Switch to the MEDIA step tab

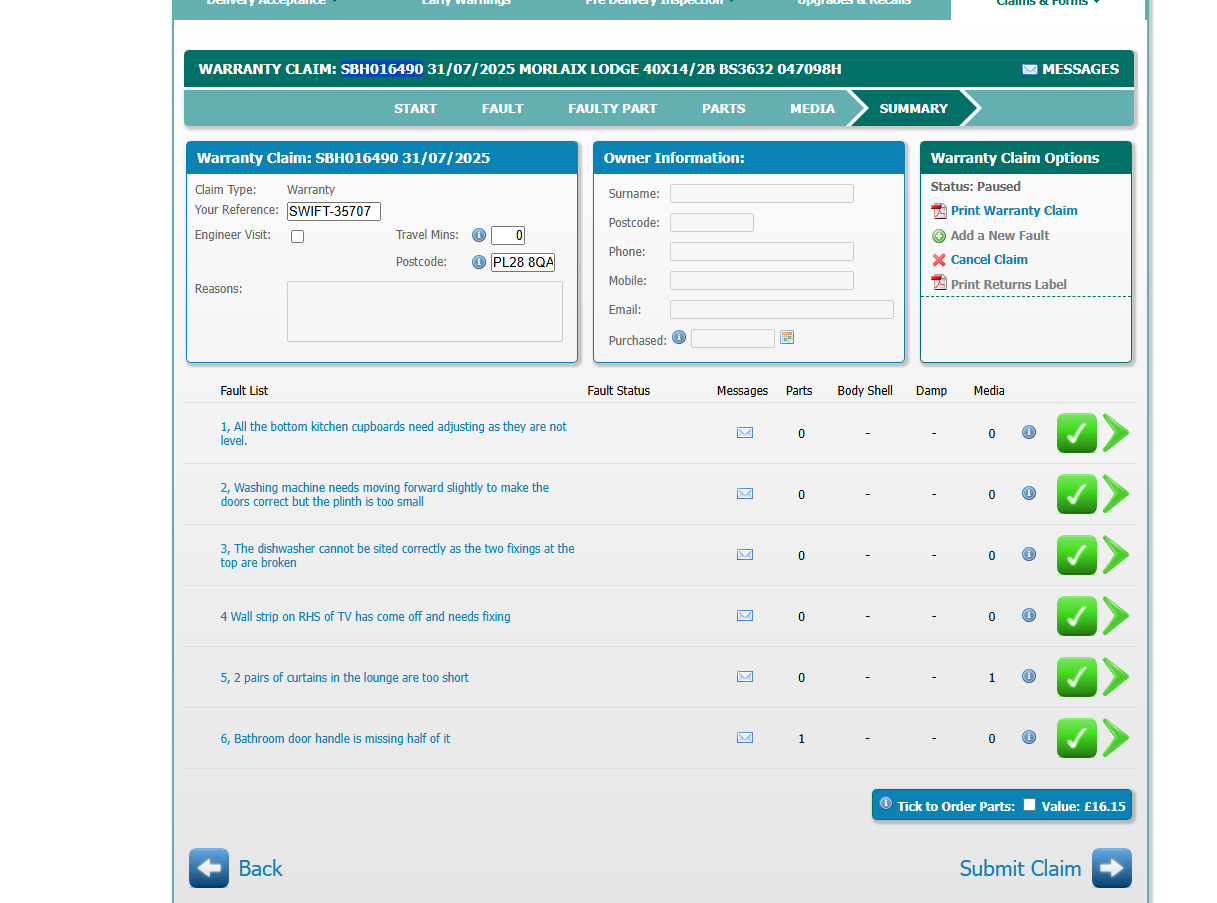pos(812,108)
